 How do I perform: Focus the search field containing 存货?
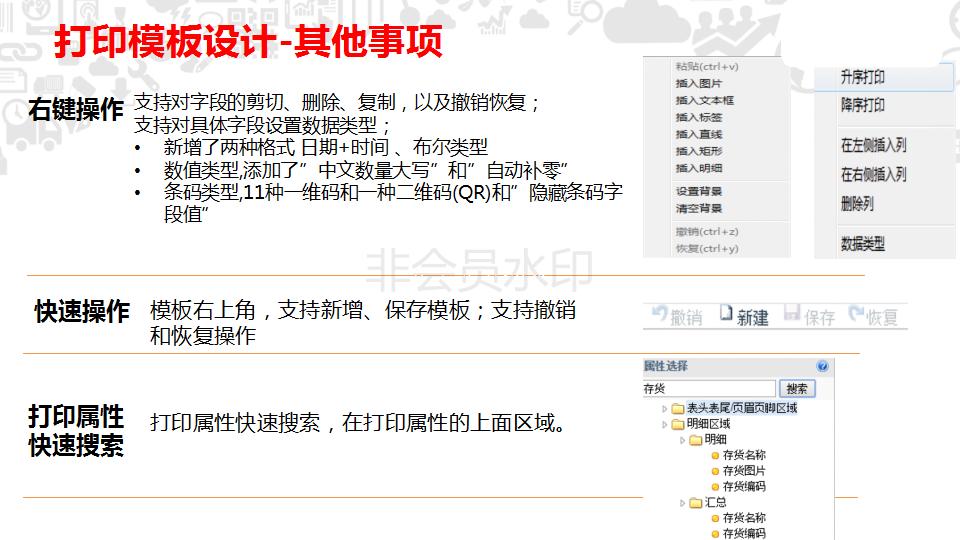tap(709, 389)
